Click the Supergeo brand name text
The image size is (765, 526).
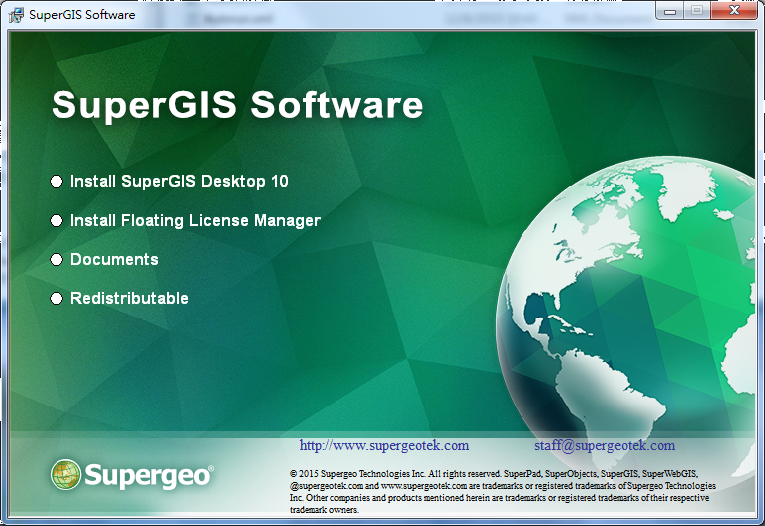[149, 475]
